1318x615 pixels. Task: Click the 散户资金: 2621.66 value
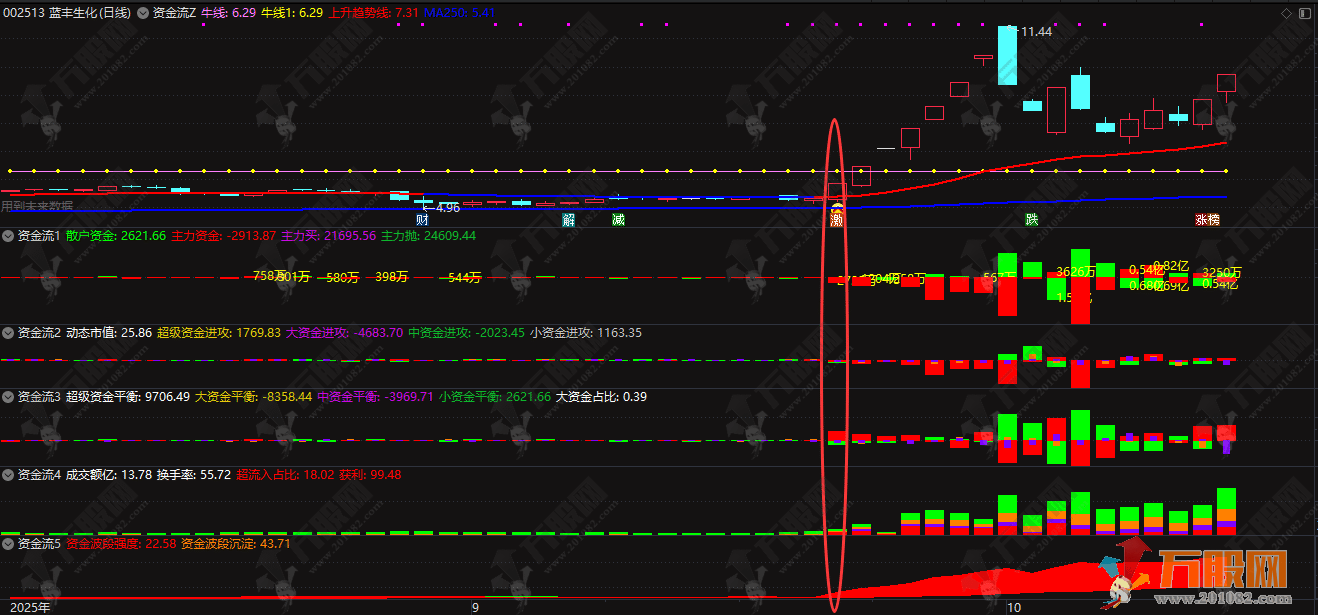coord(116,236)
